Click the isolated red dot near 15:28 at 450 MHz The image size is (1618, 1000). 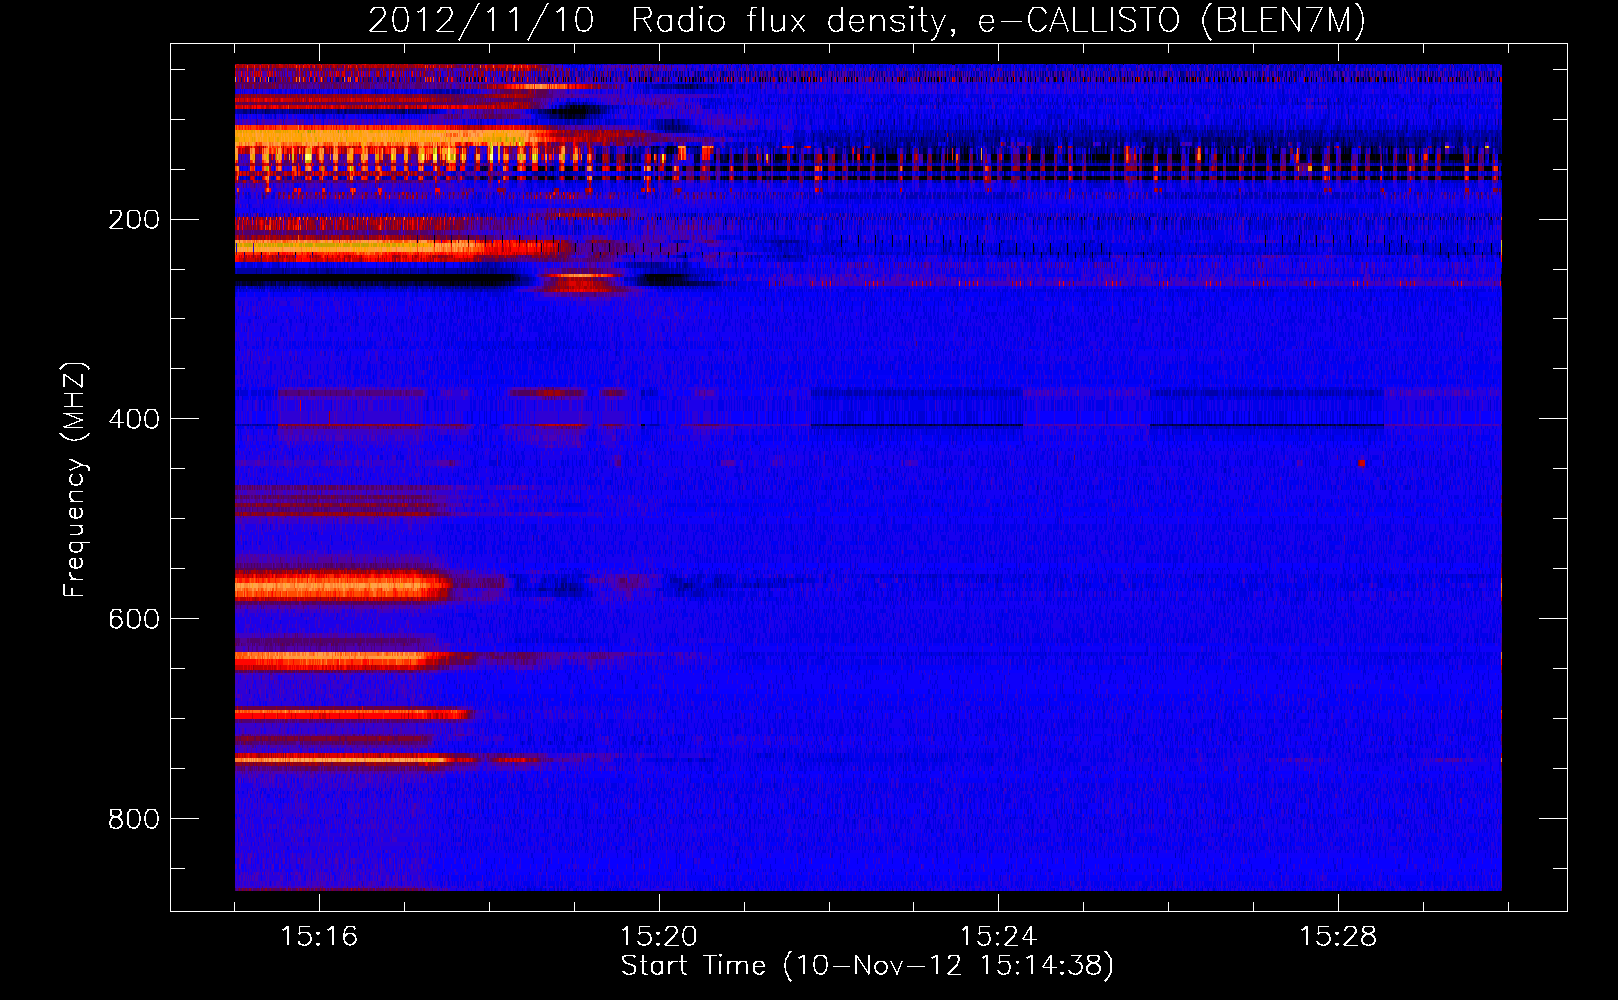1362,463
